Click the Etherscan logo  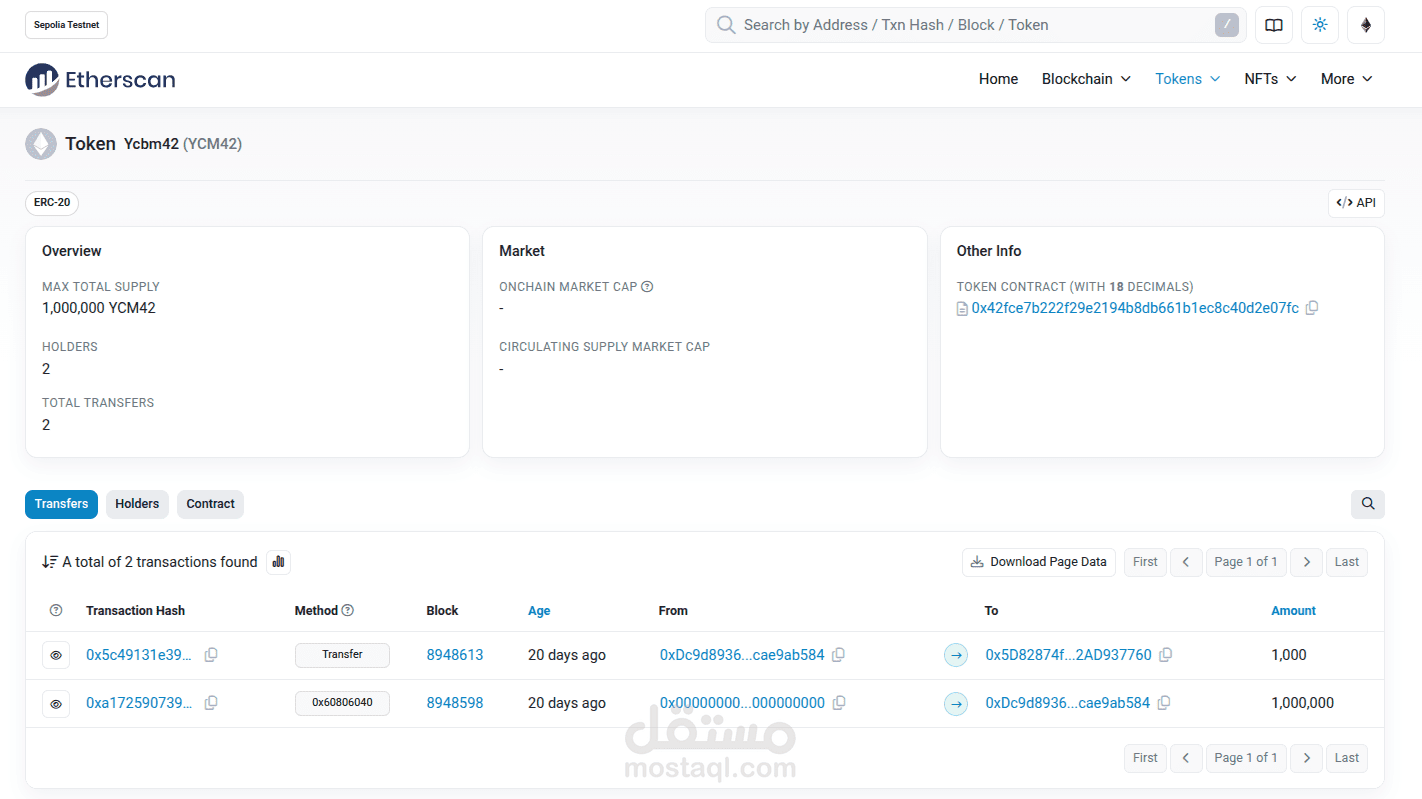(100, 80)
